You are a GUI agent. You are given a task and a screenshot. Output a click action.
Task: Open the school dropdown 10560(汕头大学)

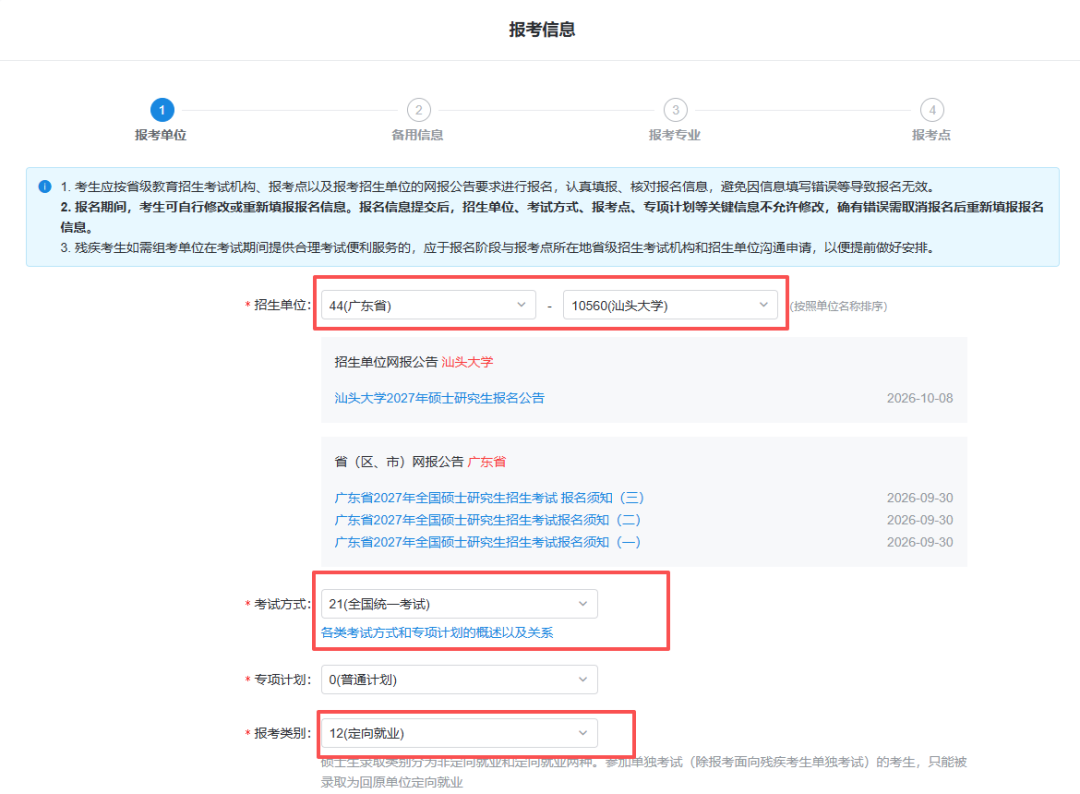click(670, 305)
